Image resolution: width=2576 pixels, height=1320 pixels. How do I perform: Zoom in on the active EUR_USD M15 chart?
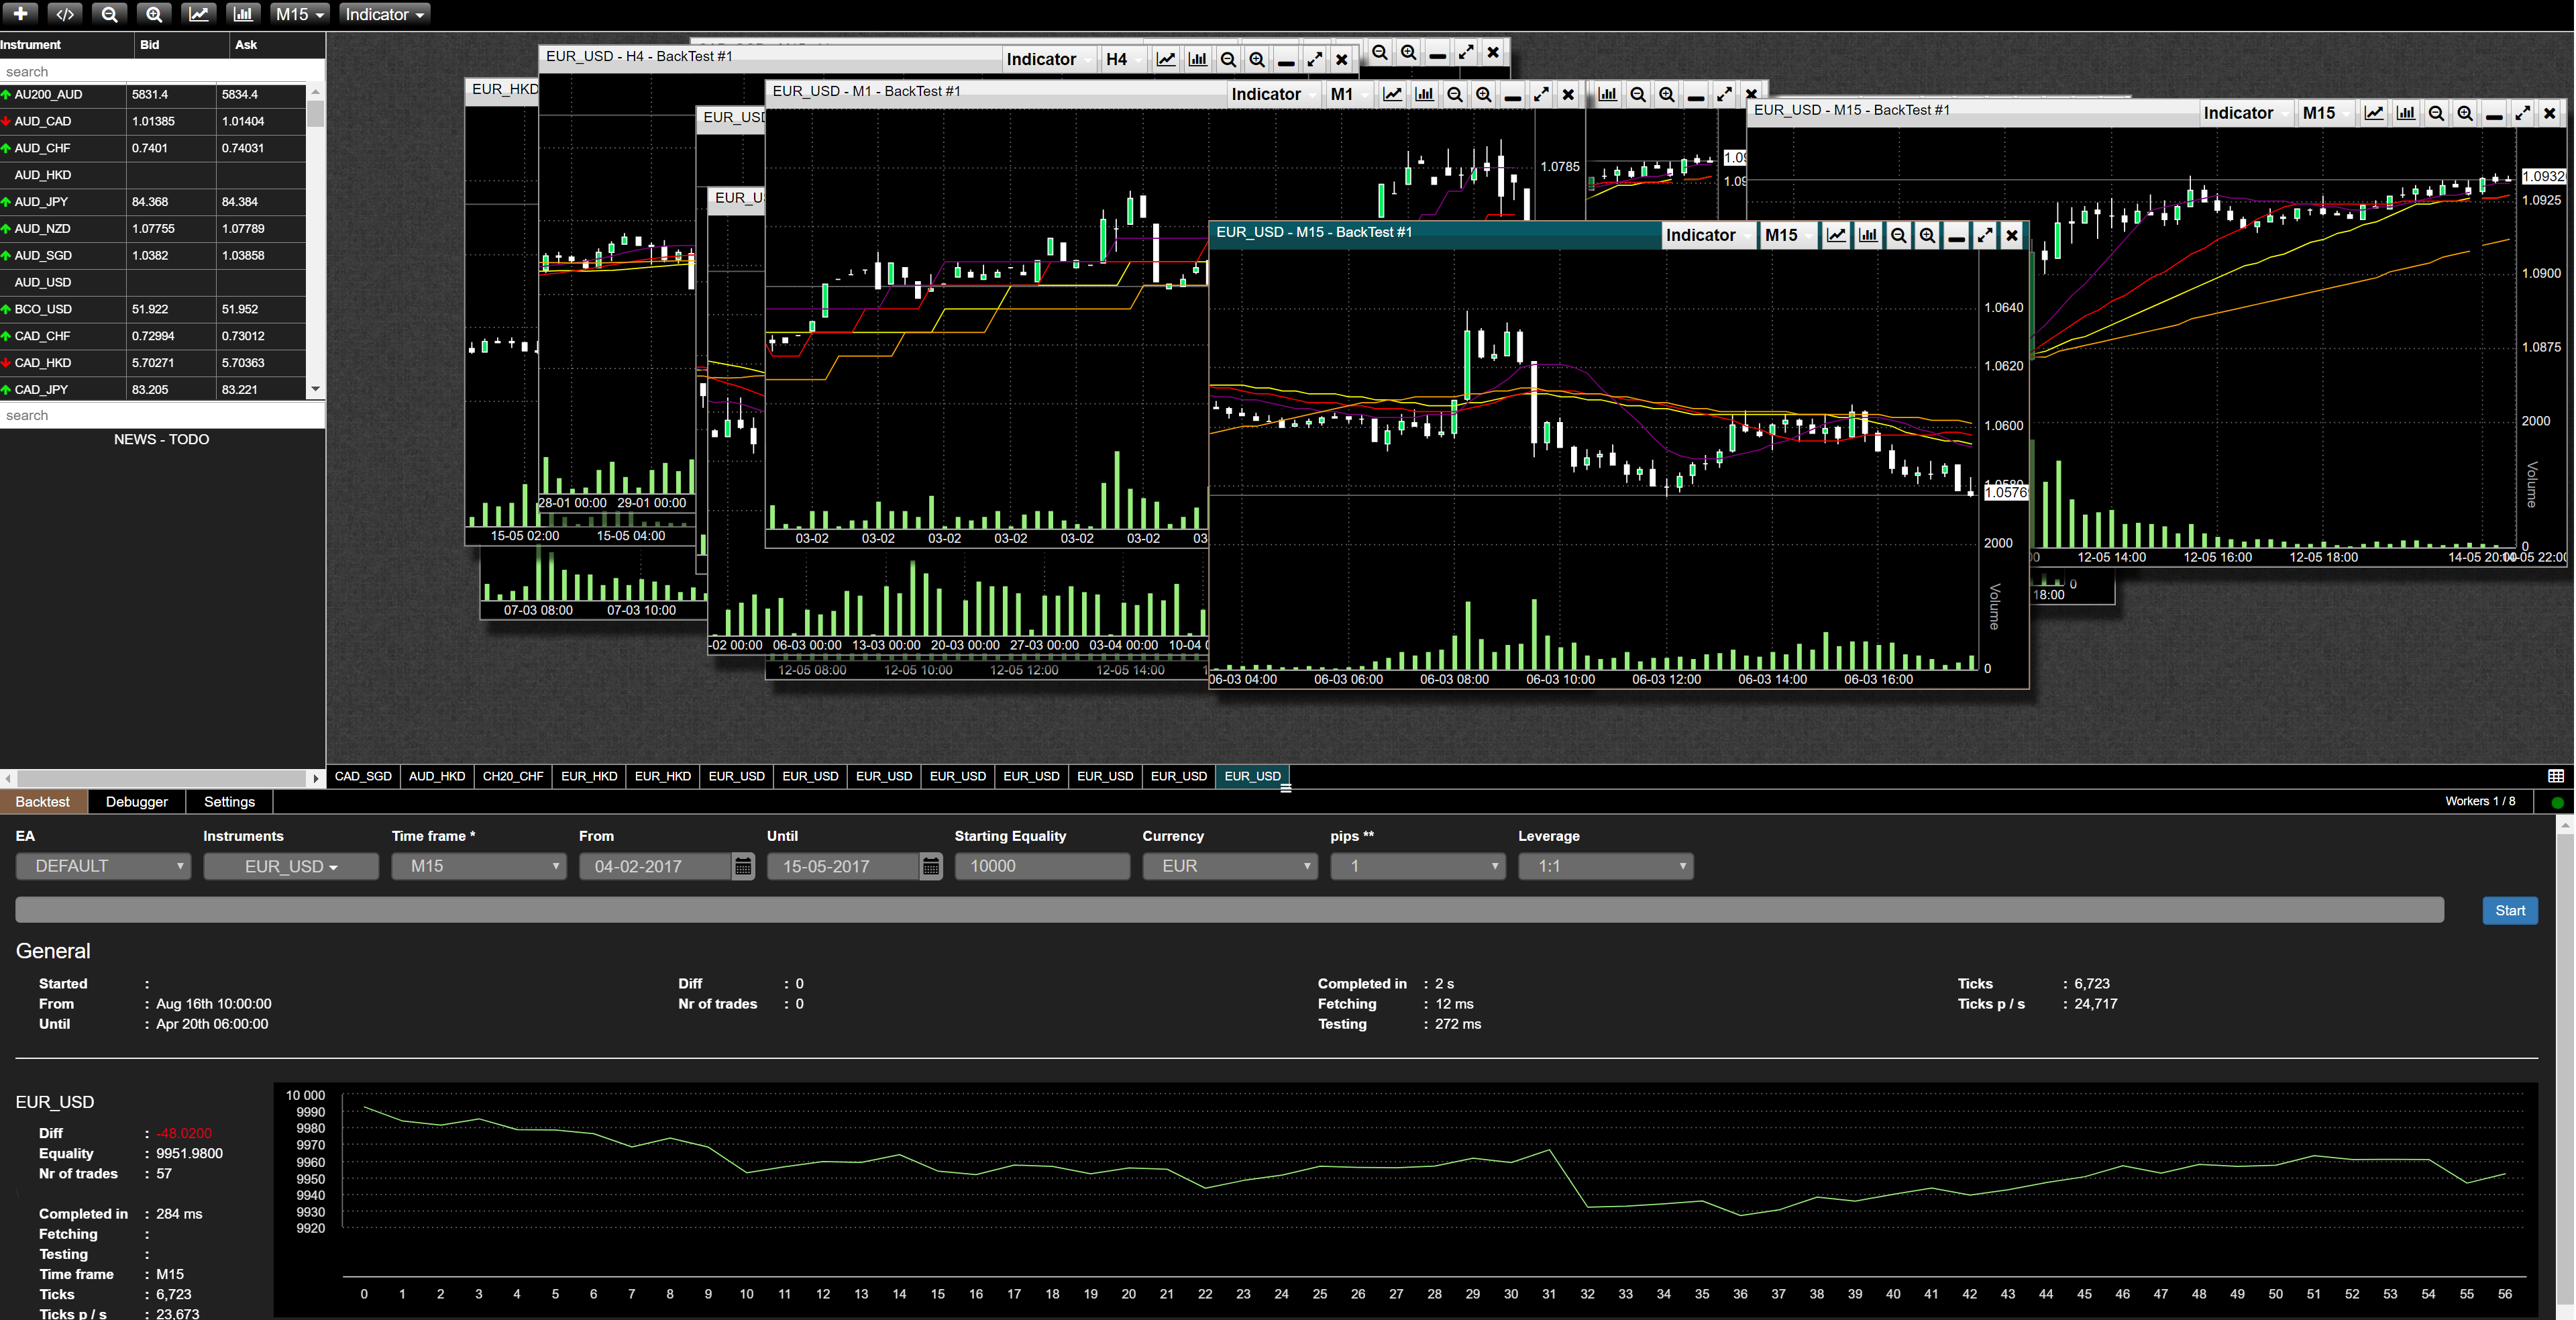[1927, 236]
